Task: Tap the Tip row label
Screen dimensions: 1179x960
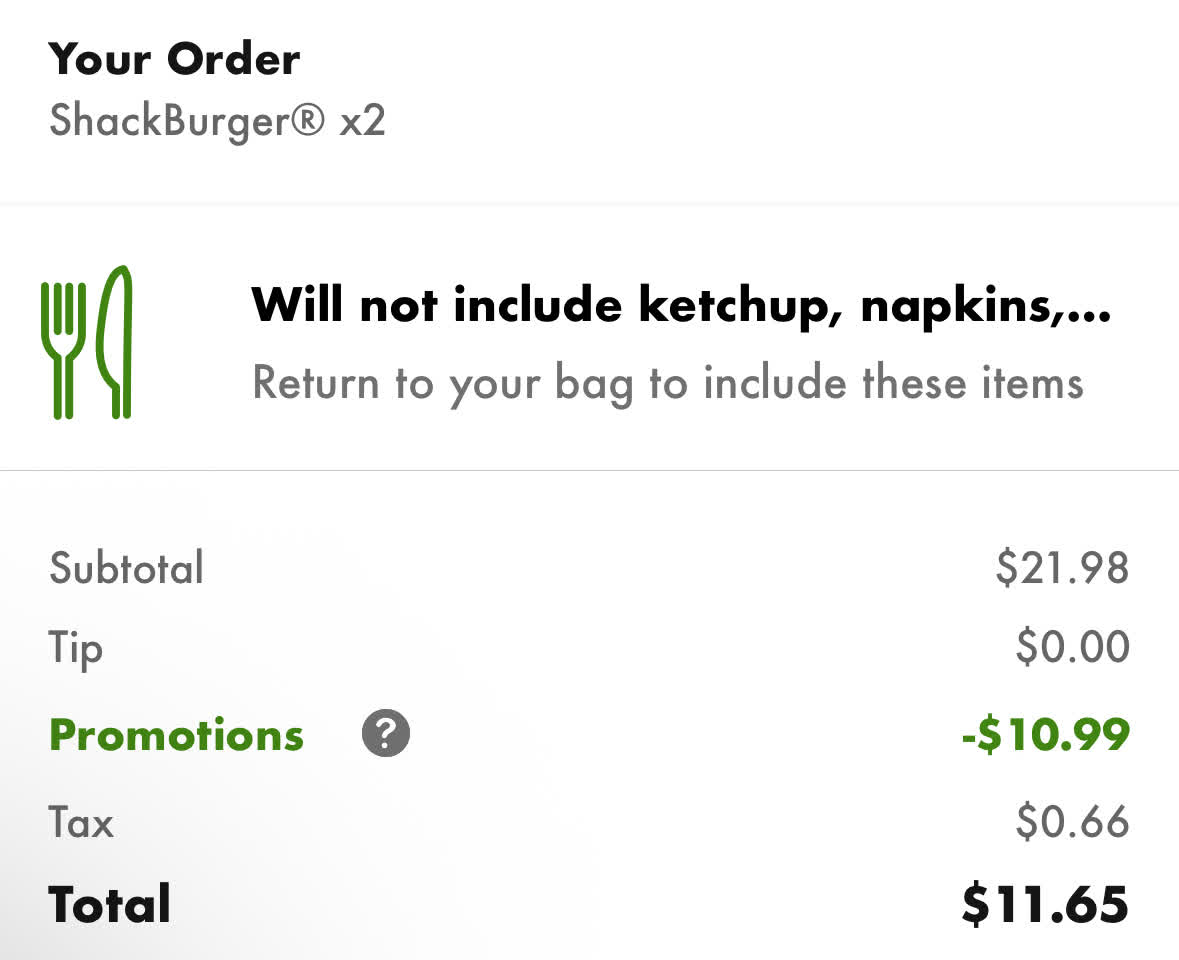Action: point(76,648)
